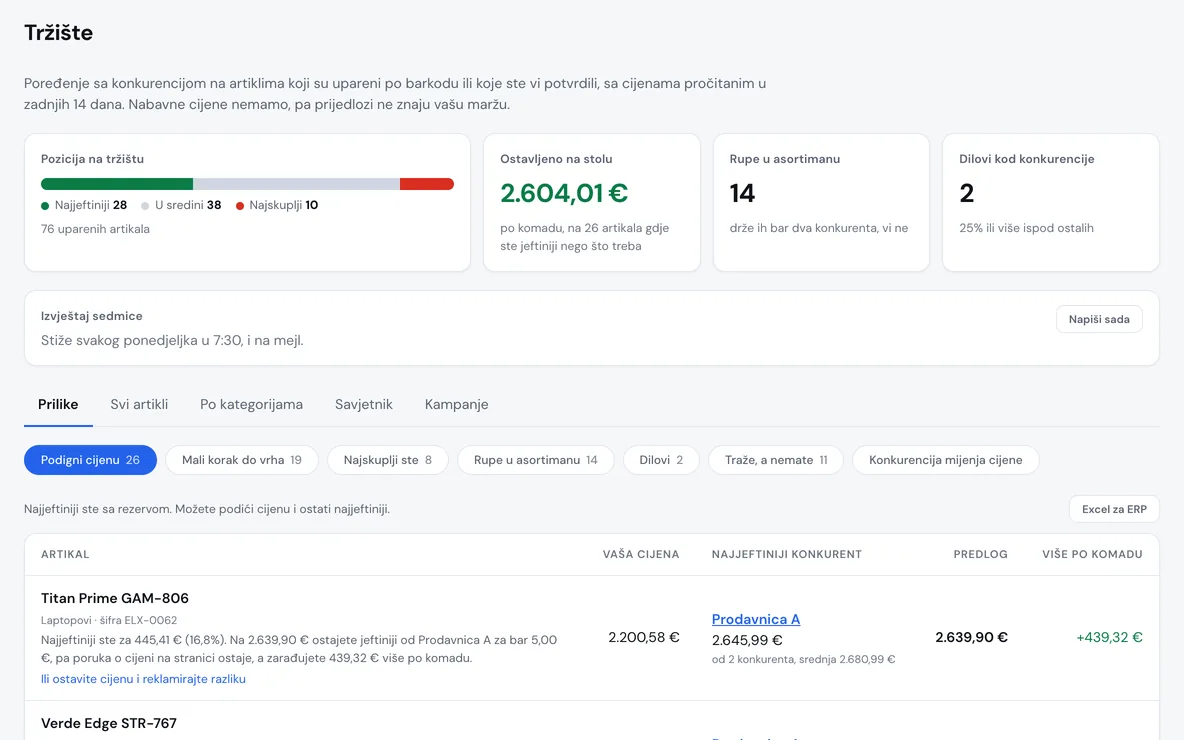Switch to the Svi artikli tab
The image size is (1184, 740).
pos(139,404)
